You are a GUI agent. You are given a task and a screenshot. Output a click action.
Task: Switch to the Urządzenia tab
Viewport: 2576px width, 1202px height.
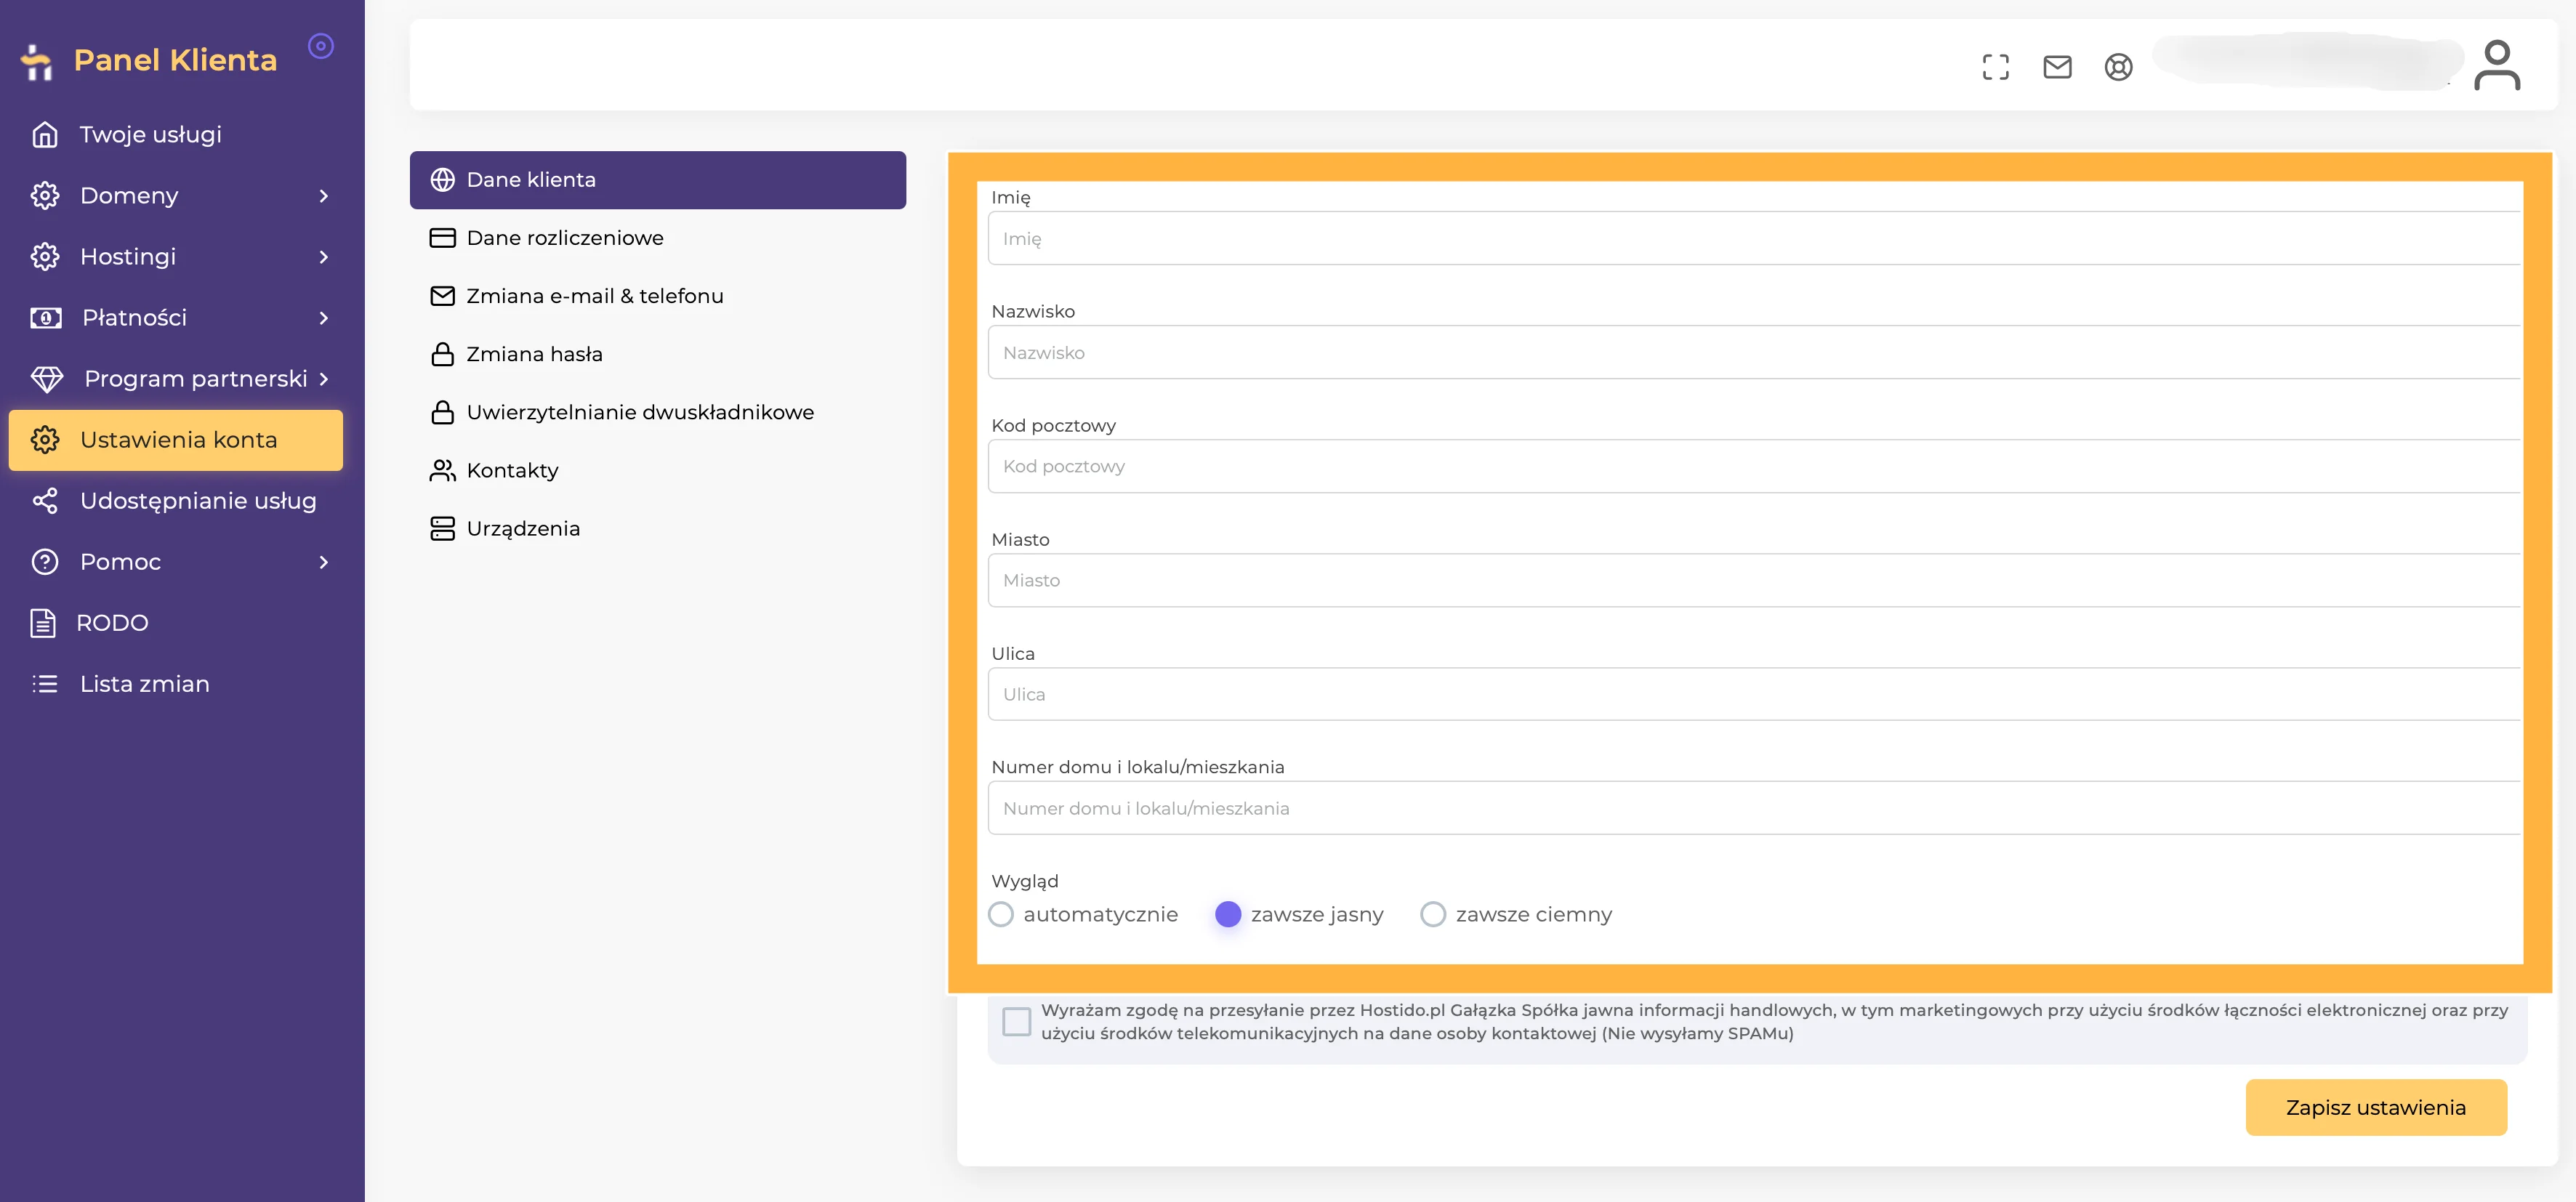point(658,528)
